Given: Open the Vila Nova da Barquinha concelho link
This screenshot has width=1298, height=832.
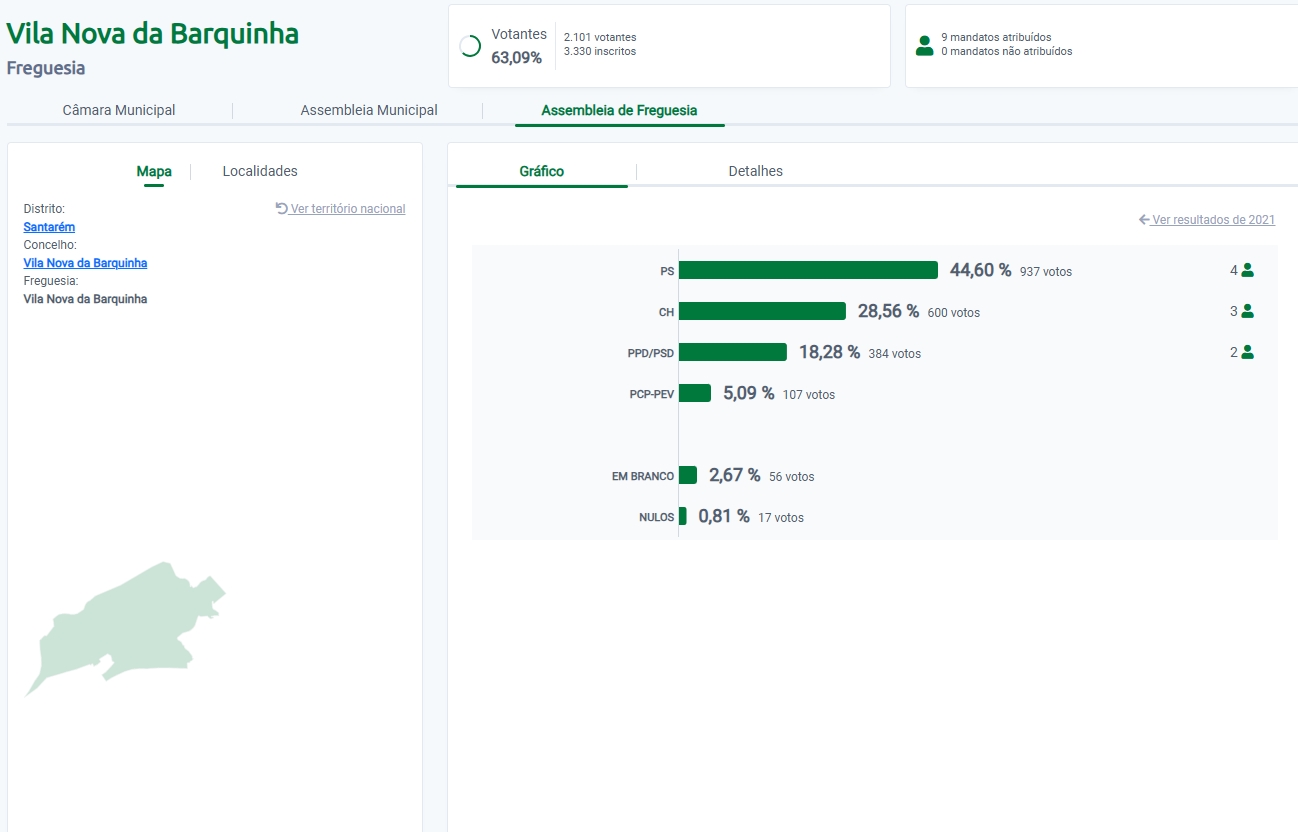Looking at the screenshot, I should (x=85, y=263).
